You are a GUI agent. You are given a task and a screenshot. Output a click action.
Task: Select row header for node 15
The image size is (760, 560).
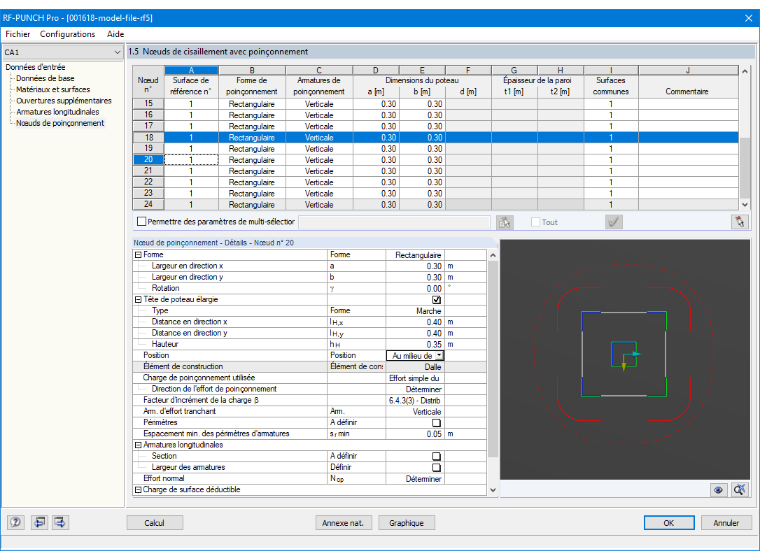(148, 104)
